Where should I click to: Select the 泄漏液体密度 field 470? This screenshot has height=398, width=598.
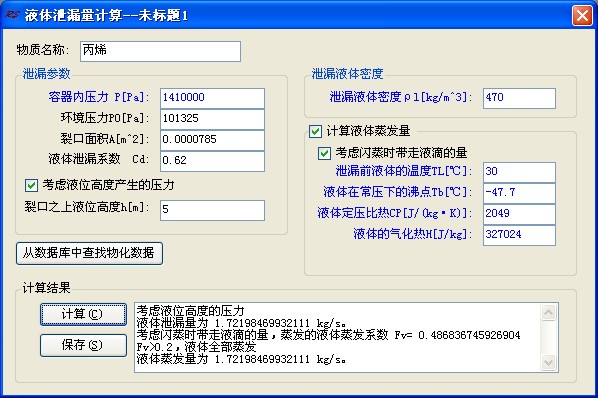tap(519, 98)
